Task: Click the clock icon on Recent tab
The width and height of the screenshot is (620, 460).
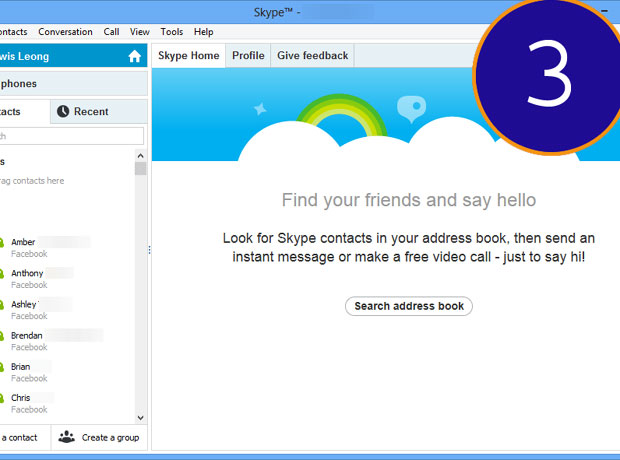Action: pos(63,111)
